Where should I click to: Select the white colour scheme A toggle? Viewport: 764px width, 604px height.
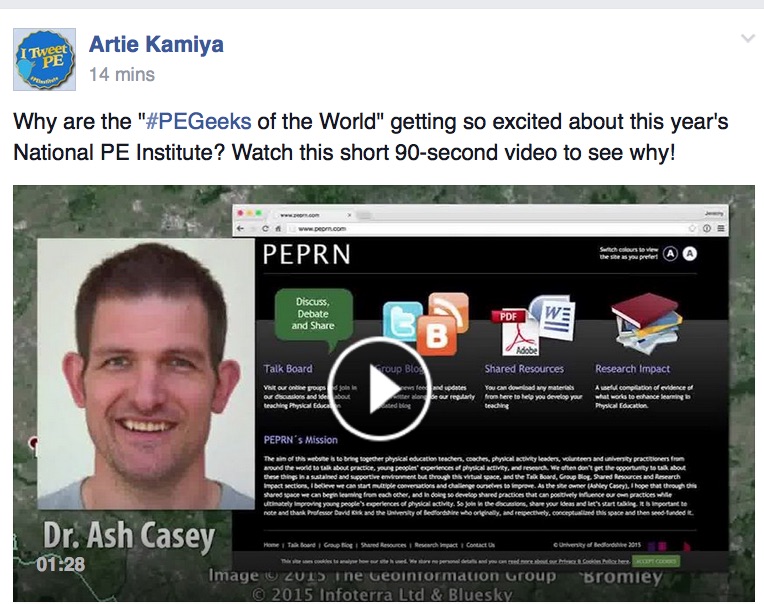tap(690, 254)
